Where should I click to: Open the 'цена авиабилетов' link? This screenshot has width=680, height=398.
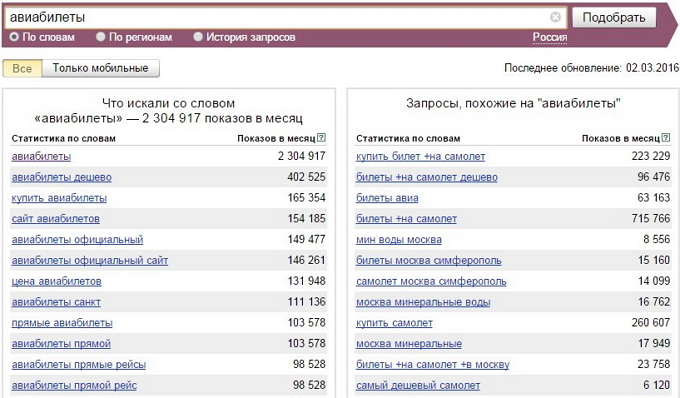[x=56, y=281]
